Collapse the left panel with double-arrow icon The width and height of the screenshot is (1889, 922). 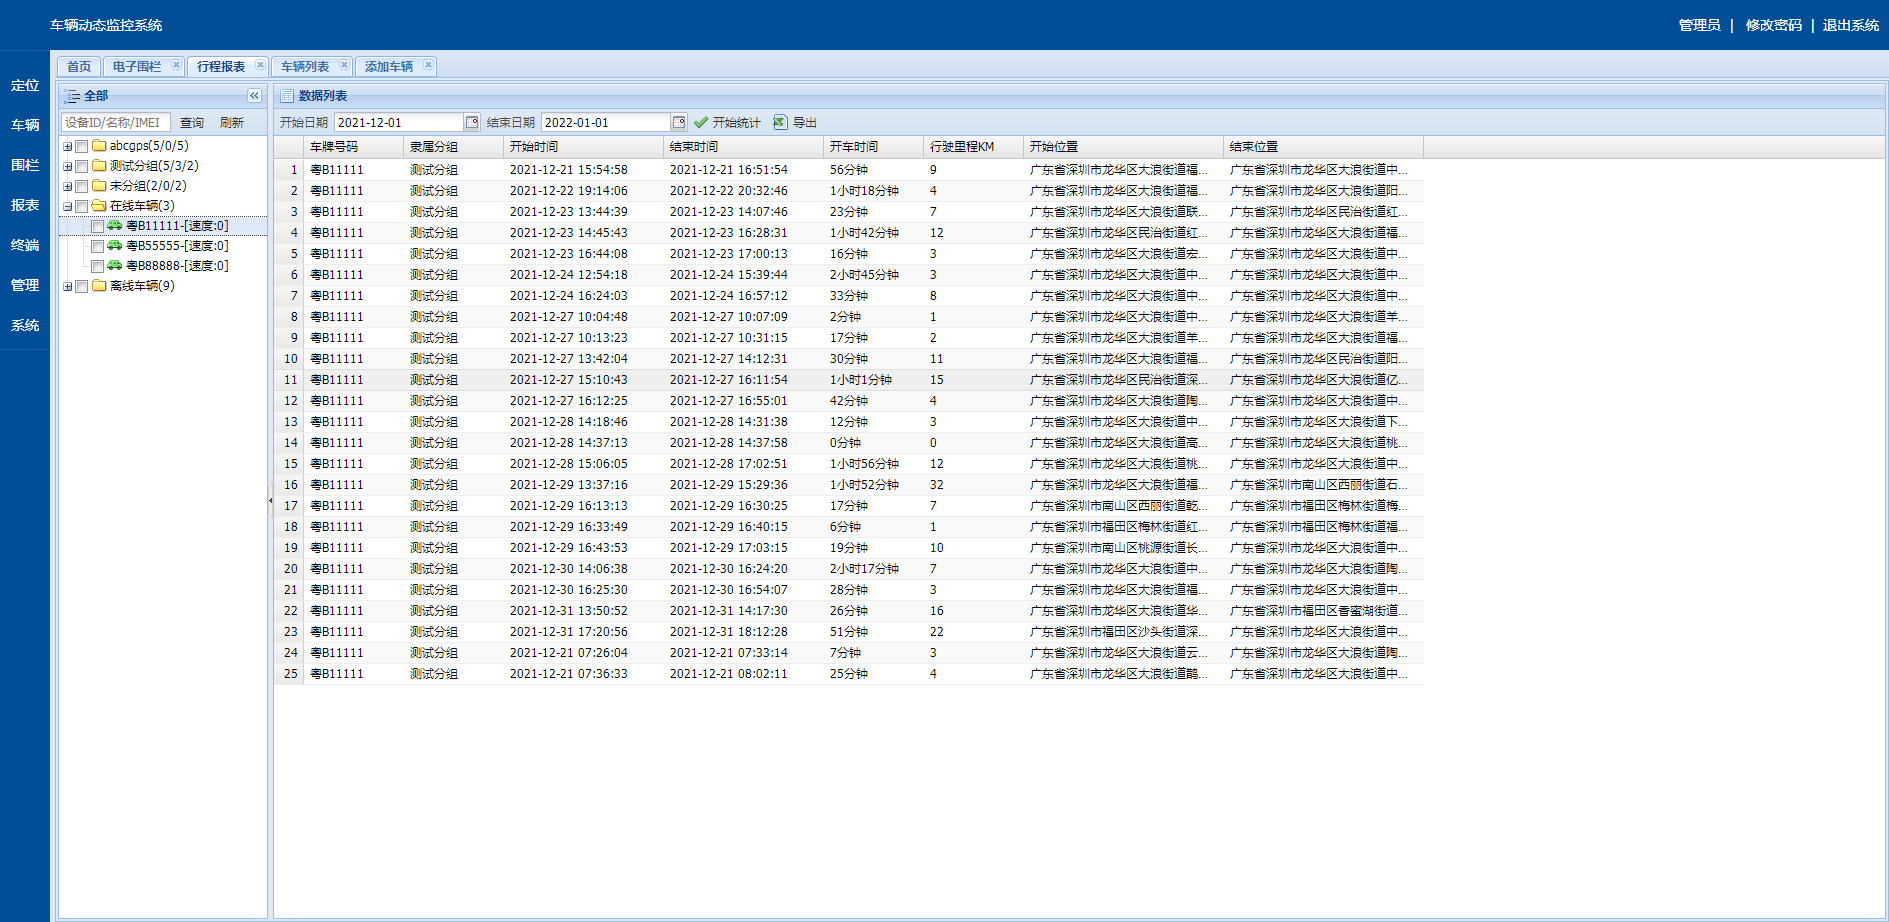click(254, 96)
